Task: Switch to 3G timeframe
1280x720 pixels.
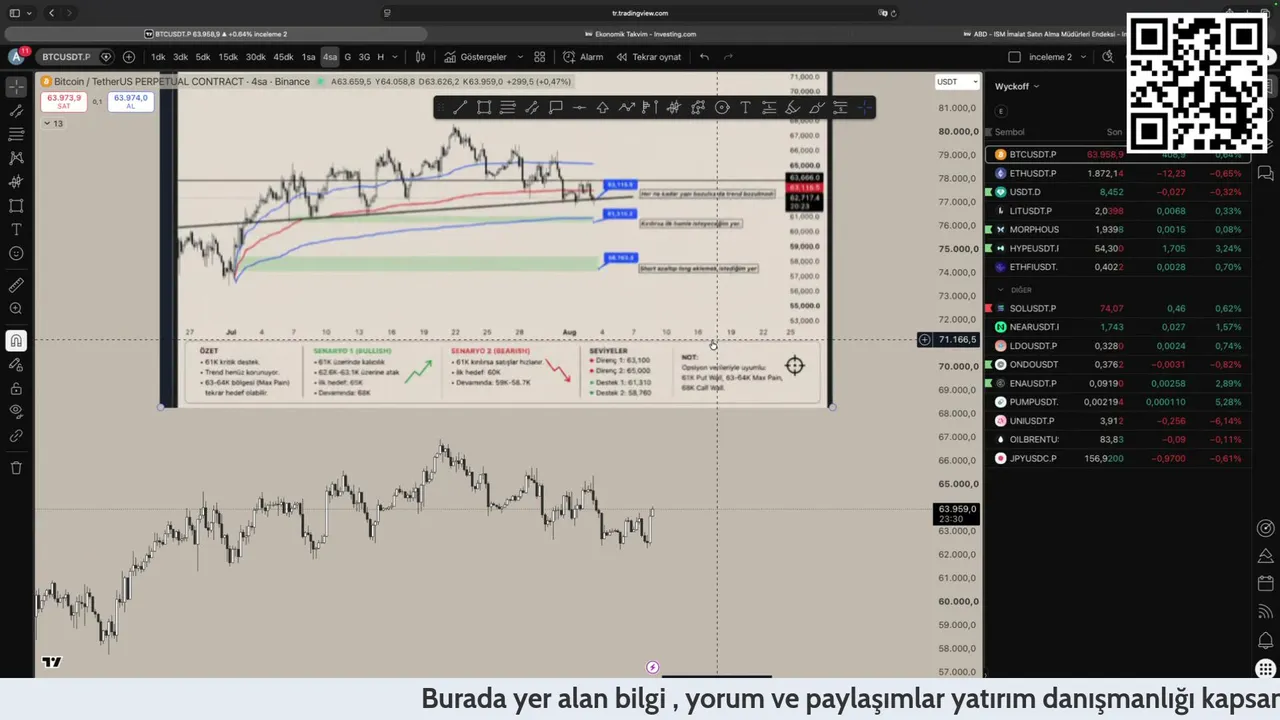Action: 364,57
